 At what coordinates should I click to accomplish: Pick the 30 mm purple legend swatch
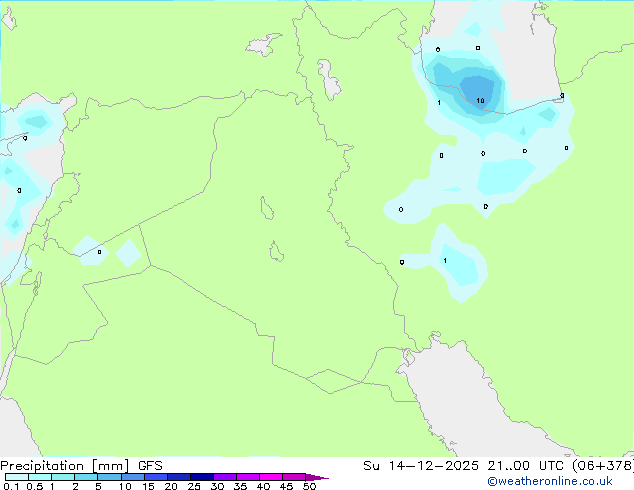[x=225, y=477]
